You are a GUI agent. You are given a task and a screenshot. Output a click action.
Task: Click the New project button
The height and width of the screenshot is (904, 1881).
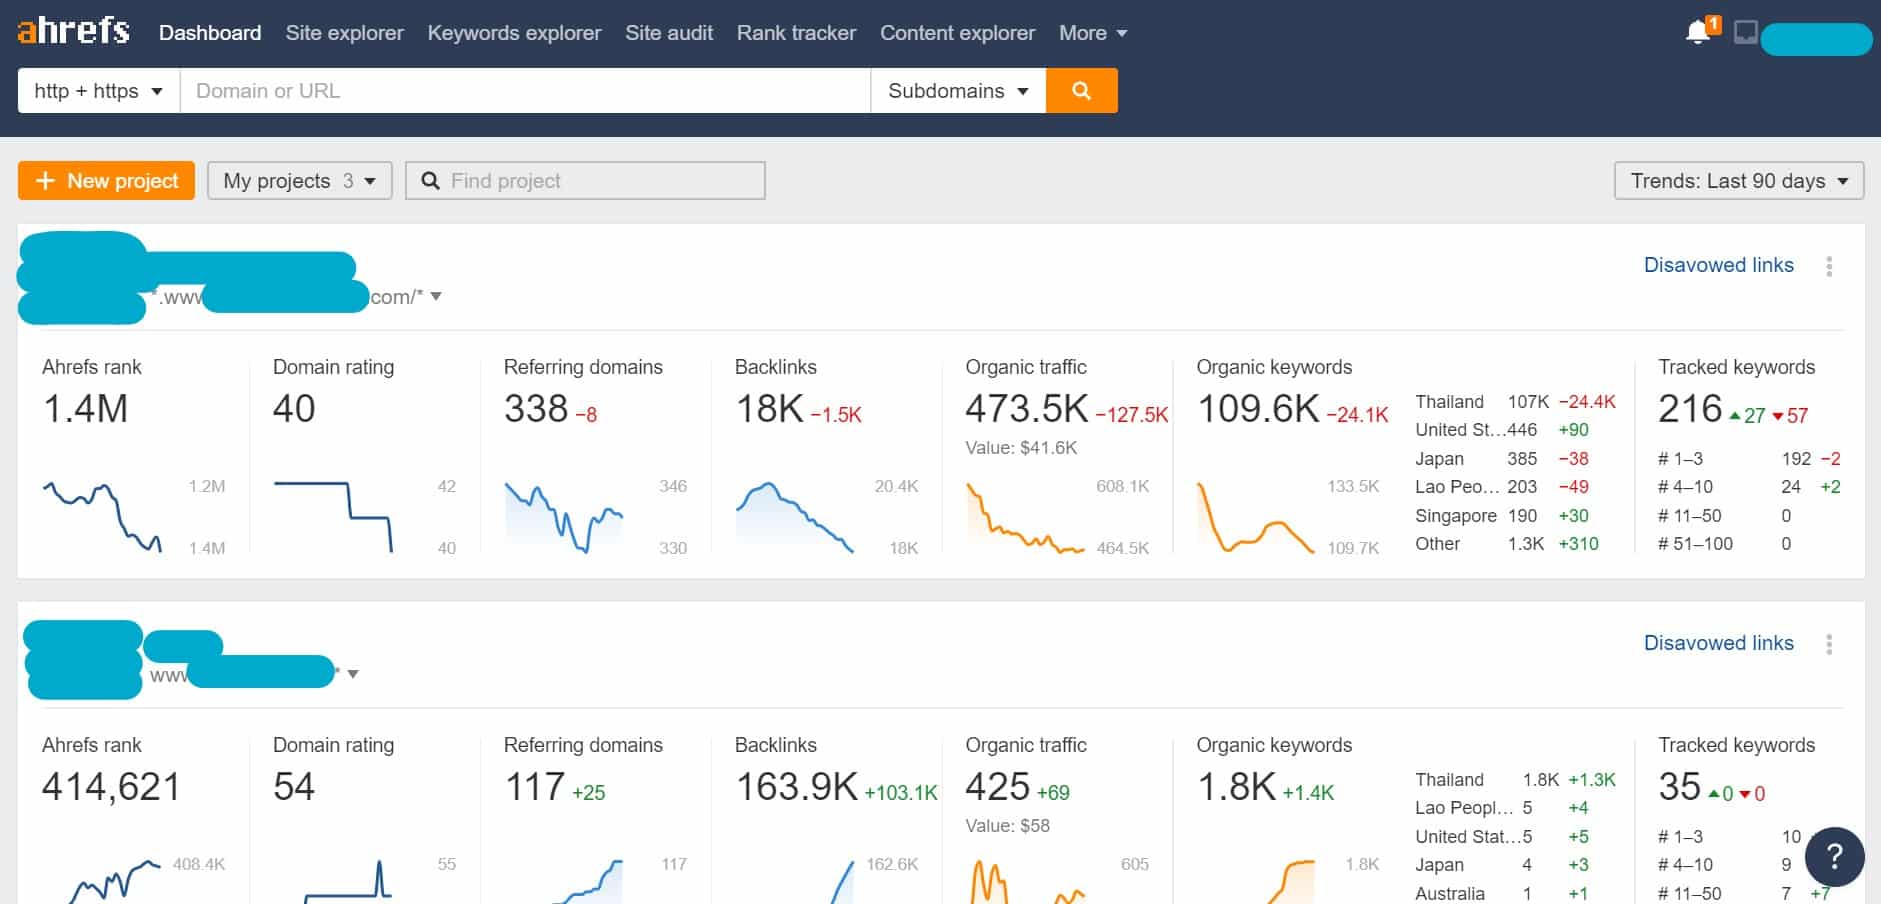(105, 181)
